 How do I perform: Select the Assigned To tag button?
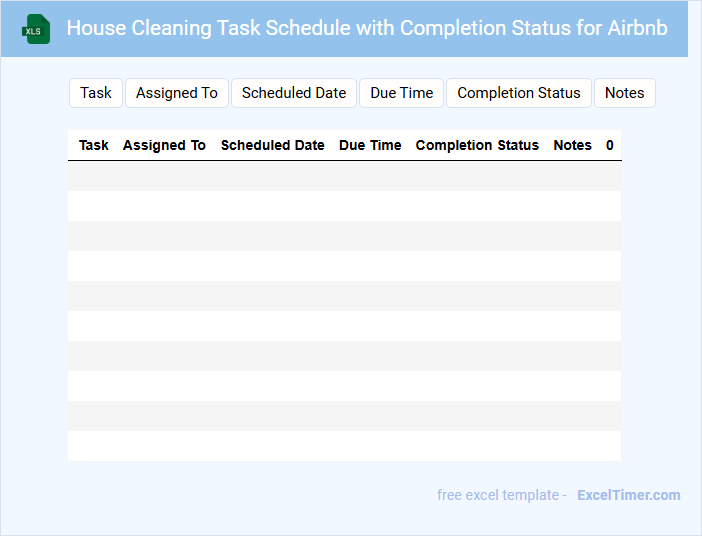click(177, 93)
